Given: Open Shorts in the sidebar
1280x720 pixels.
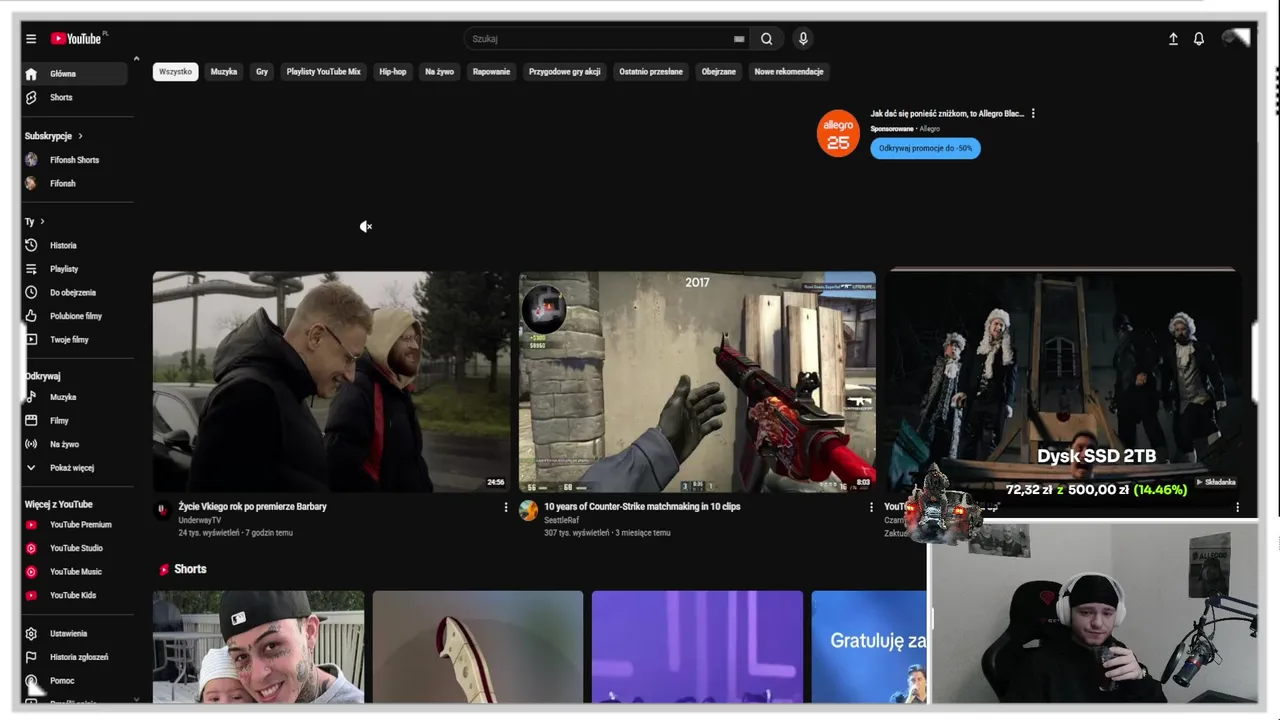Looking at the screenshot, I should click(75, 98).
